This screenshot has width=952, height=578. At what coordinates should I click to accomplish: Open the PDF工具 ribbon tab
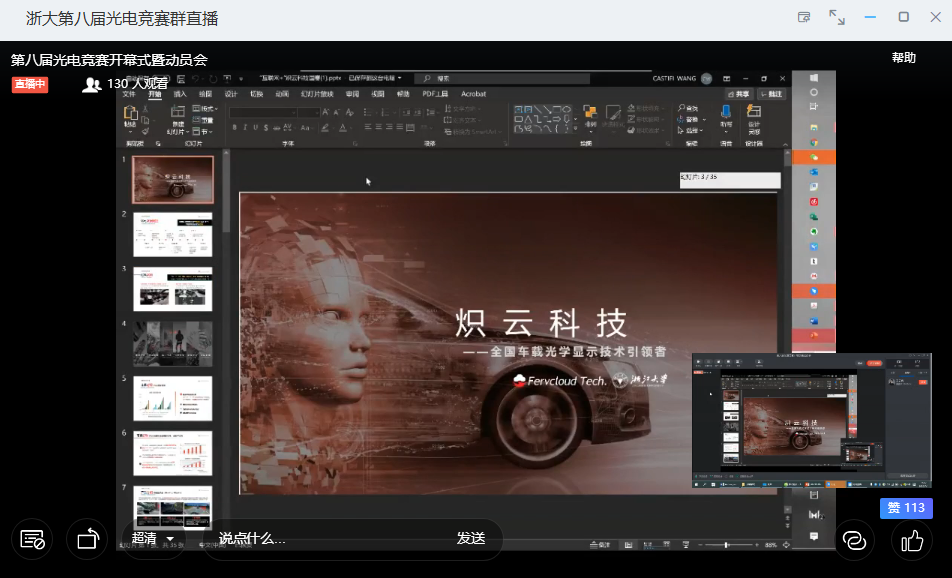tap(435, 94)
